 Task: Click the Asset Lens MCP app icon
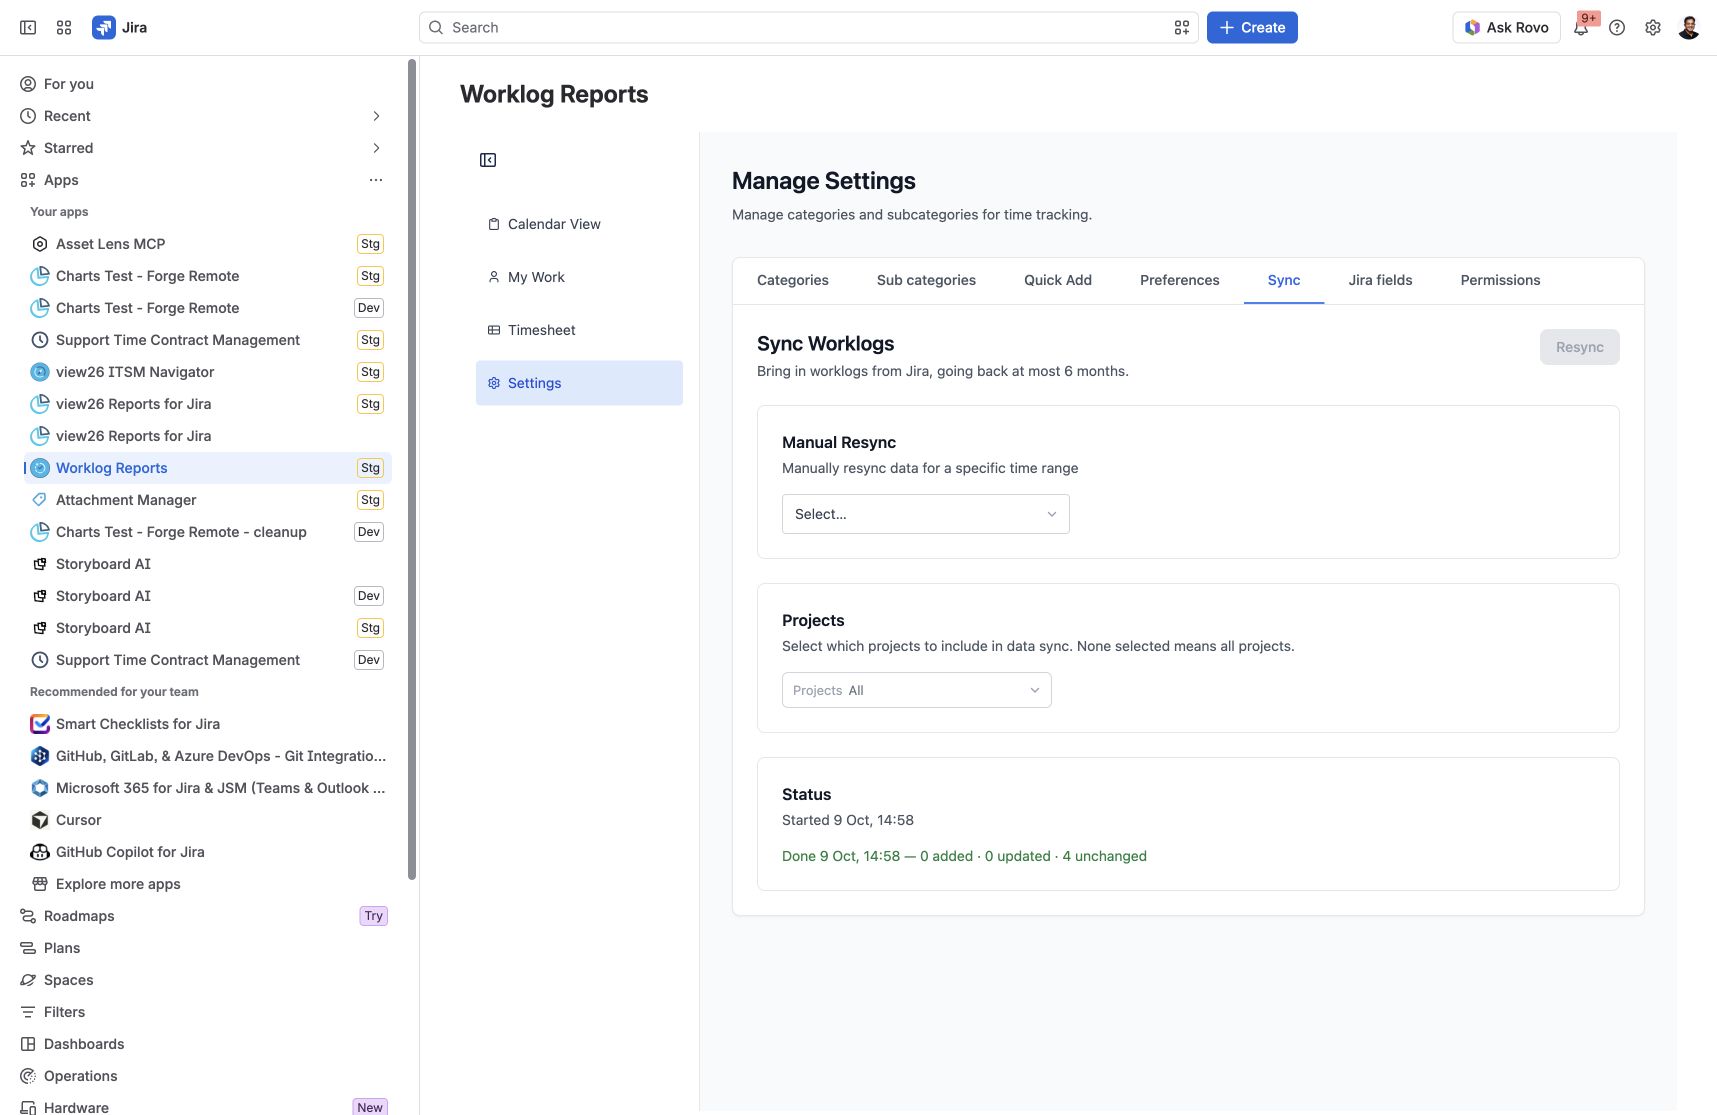pos(40,244)
